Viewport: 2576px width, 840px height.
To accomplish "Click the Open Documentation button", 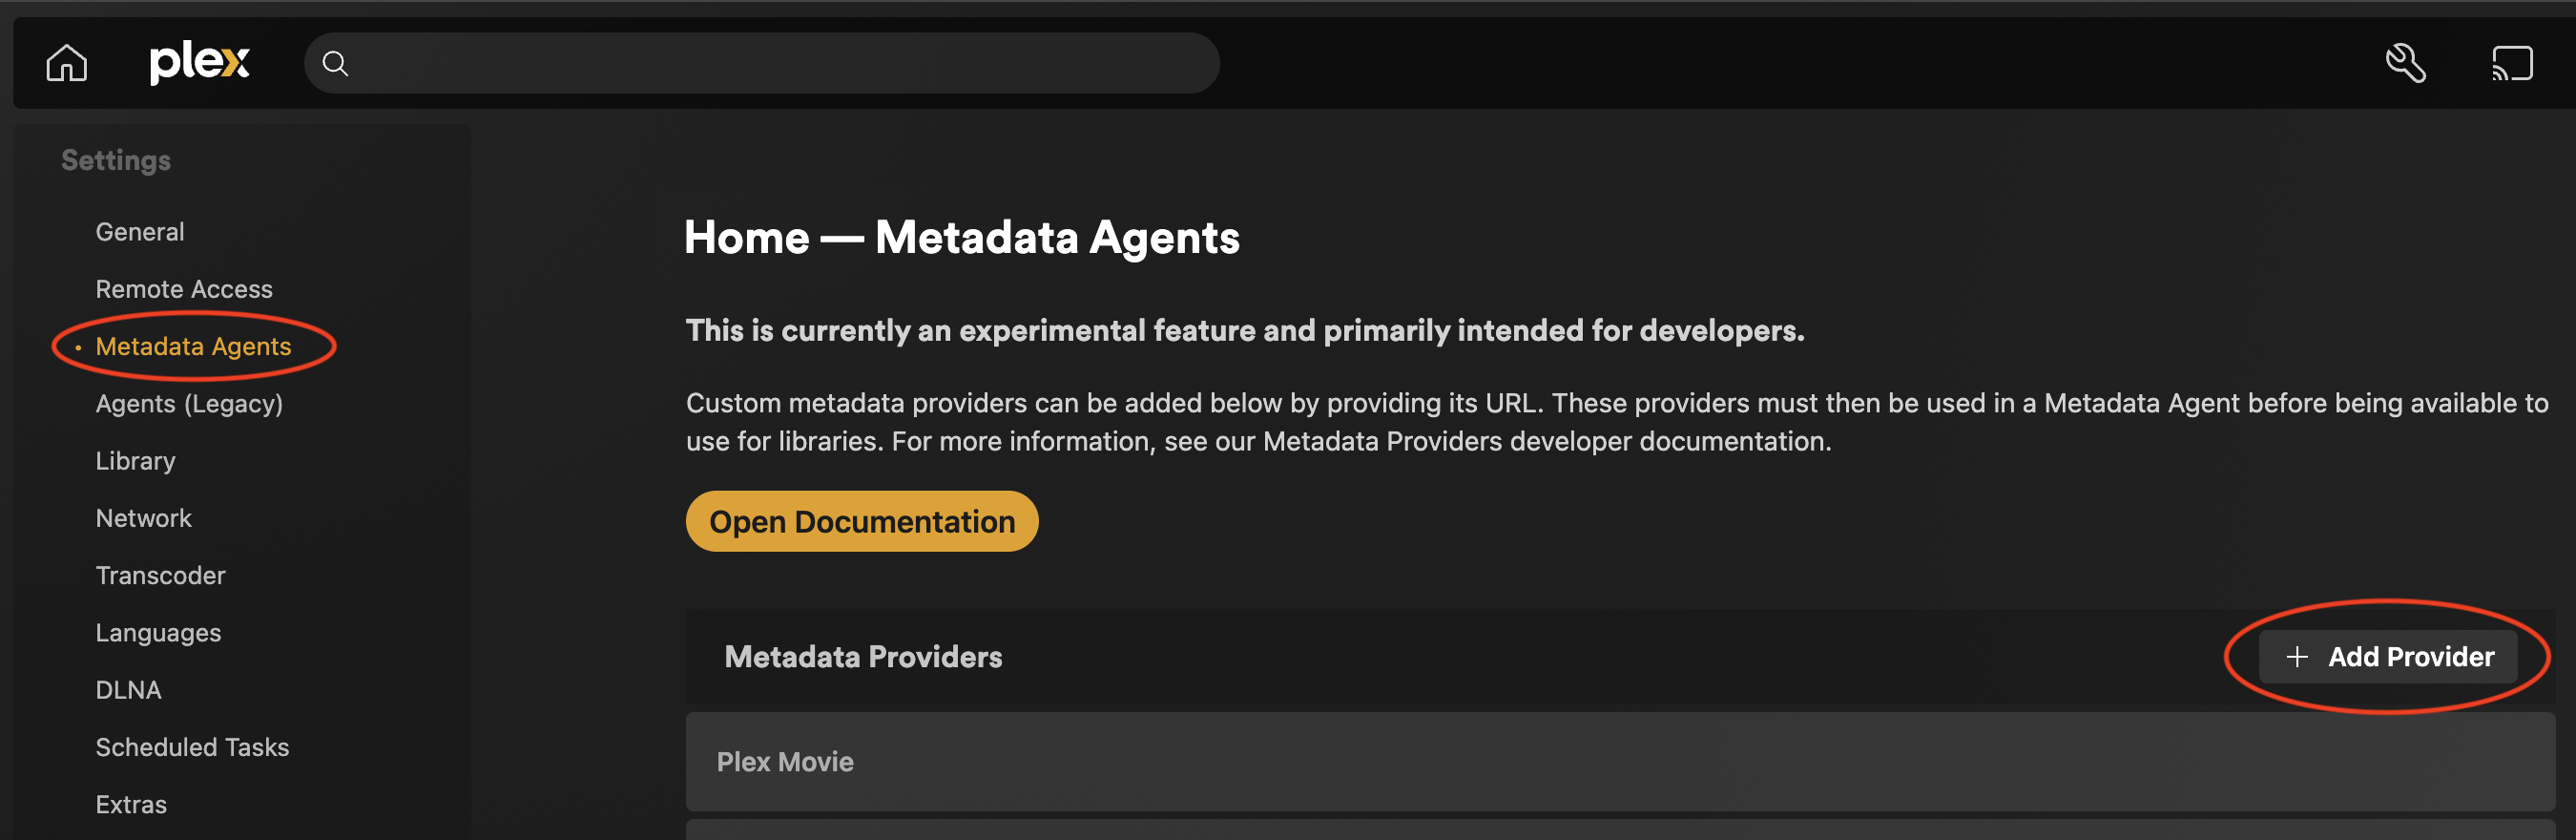I will 861,521.
